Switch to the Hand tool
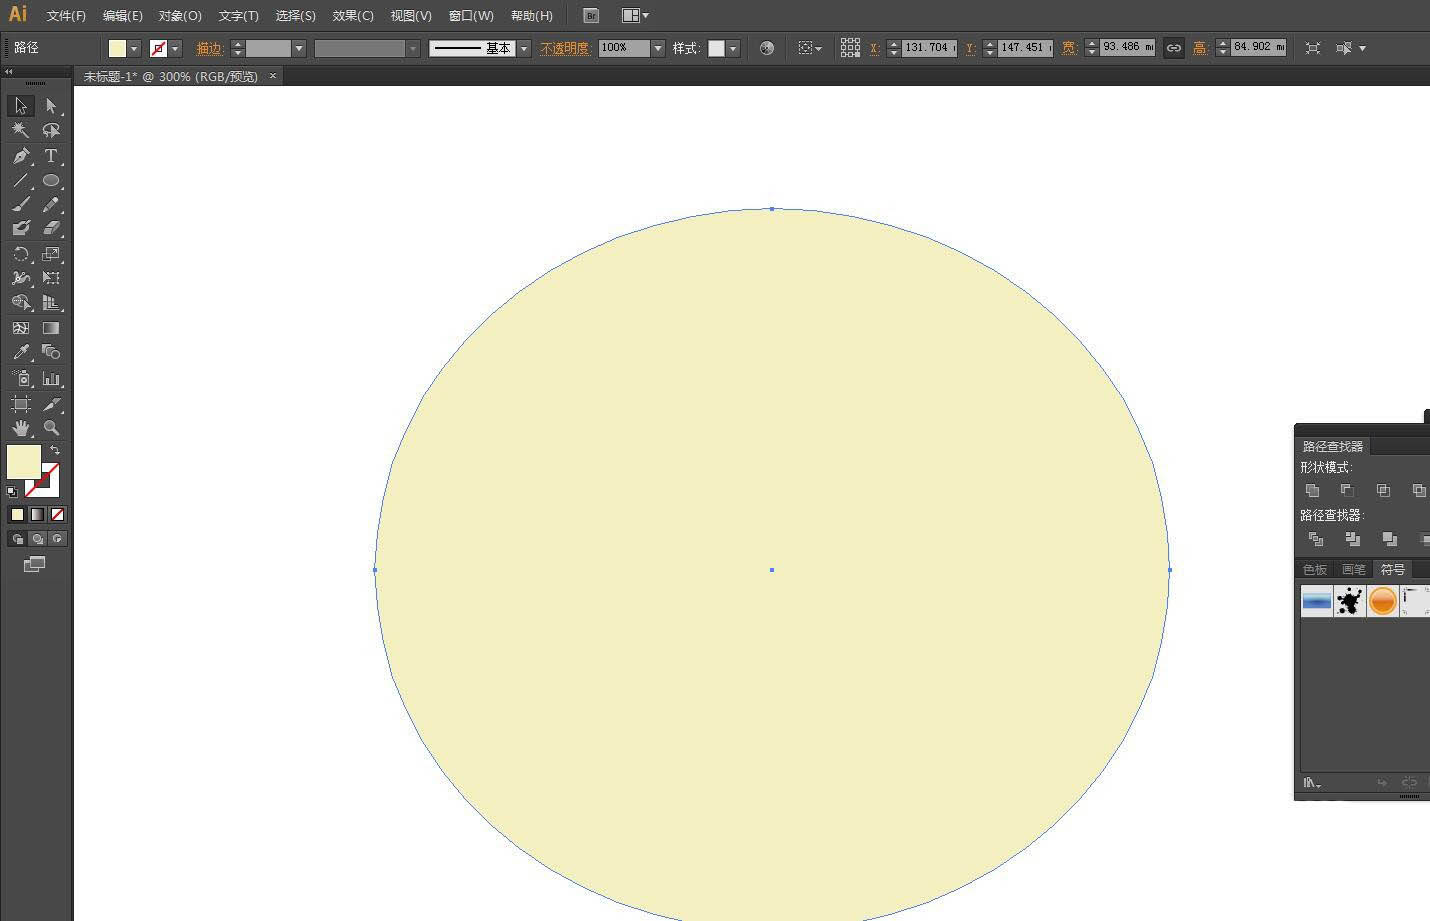This screenshot has width=1430, height=921. click(20, 428)
